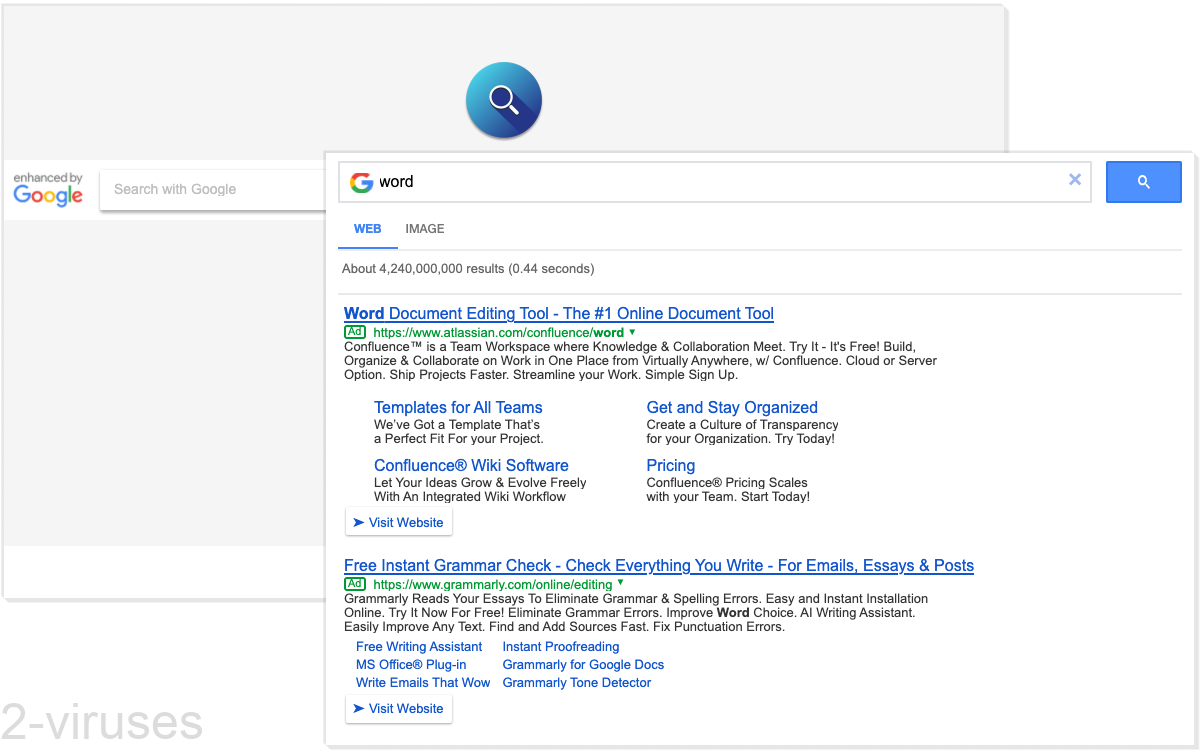Open the 'Free Instant Grammar Check' result
This screenshot has height=750, width=1200.
(x=658, y=565)
